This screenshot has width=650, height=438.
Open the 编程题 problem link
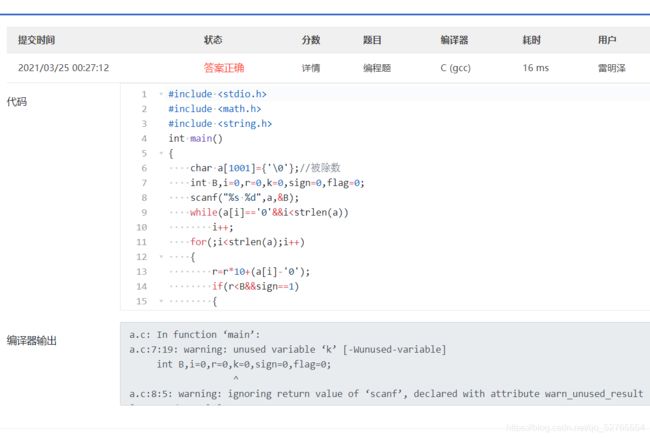click(x=377, y=68)
